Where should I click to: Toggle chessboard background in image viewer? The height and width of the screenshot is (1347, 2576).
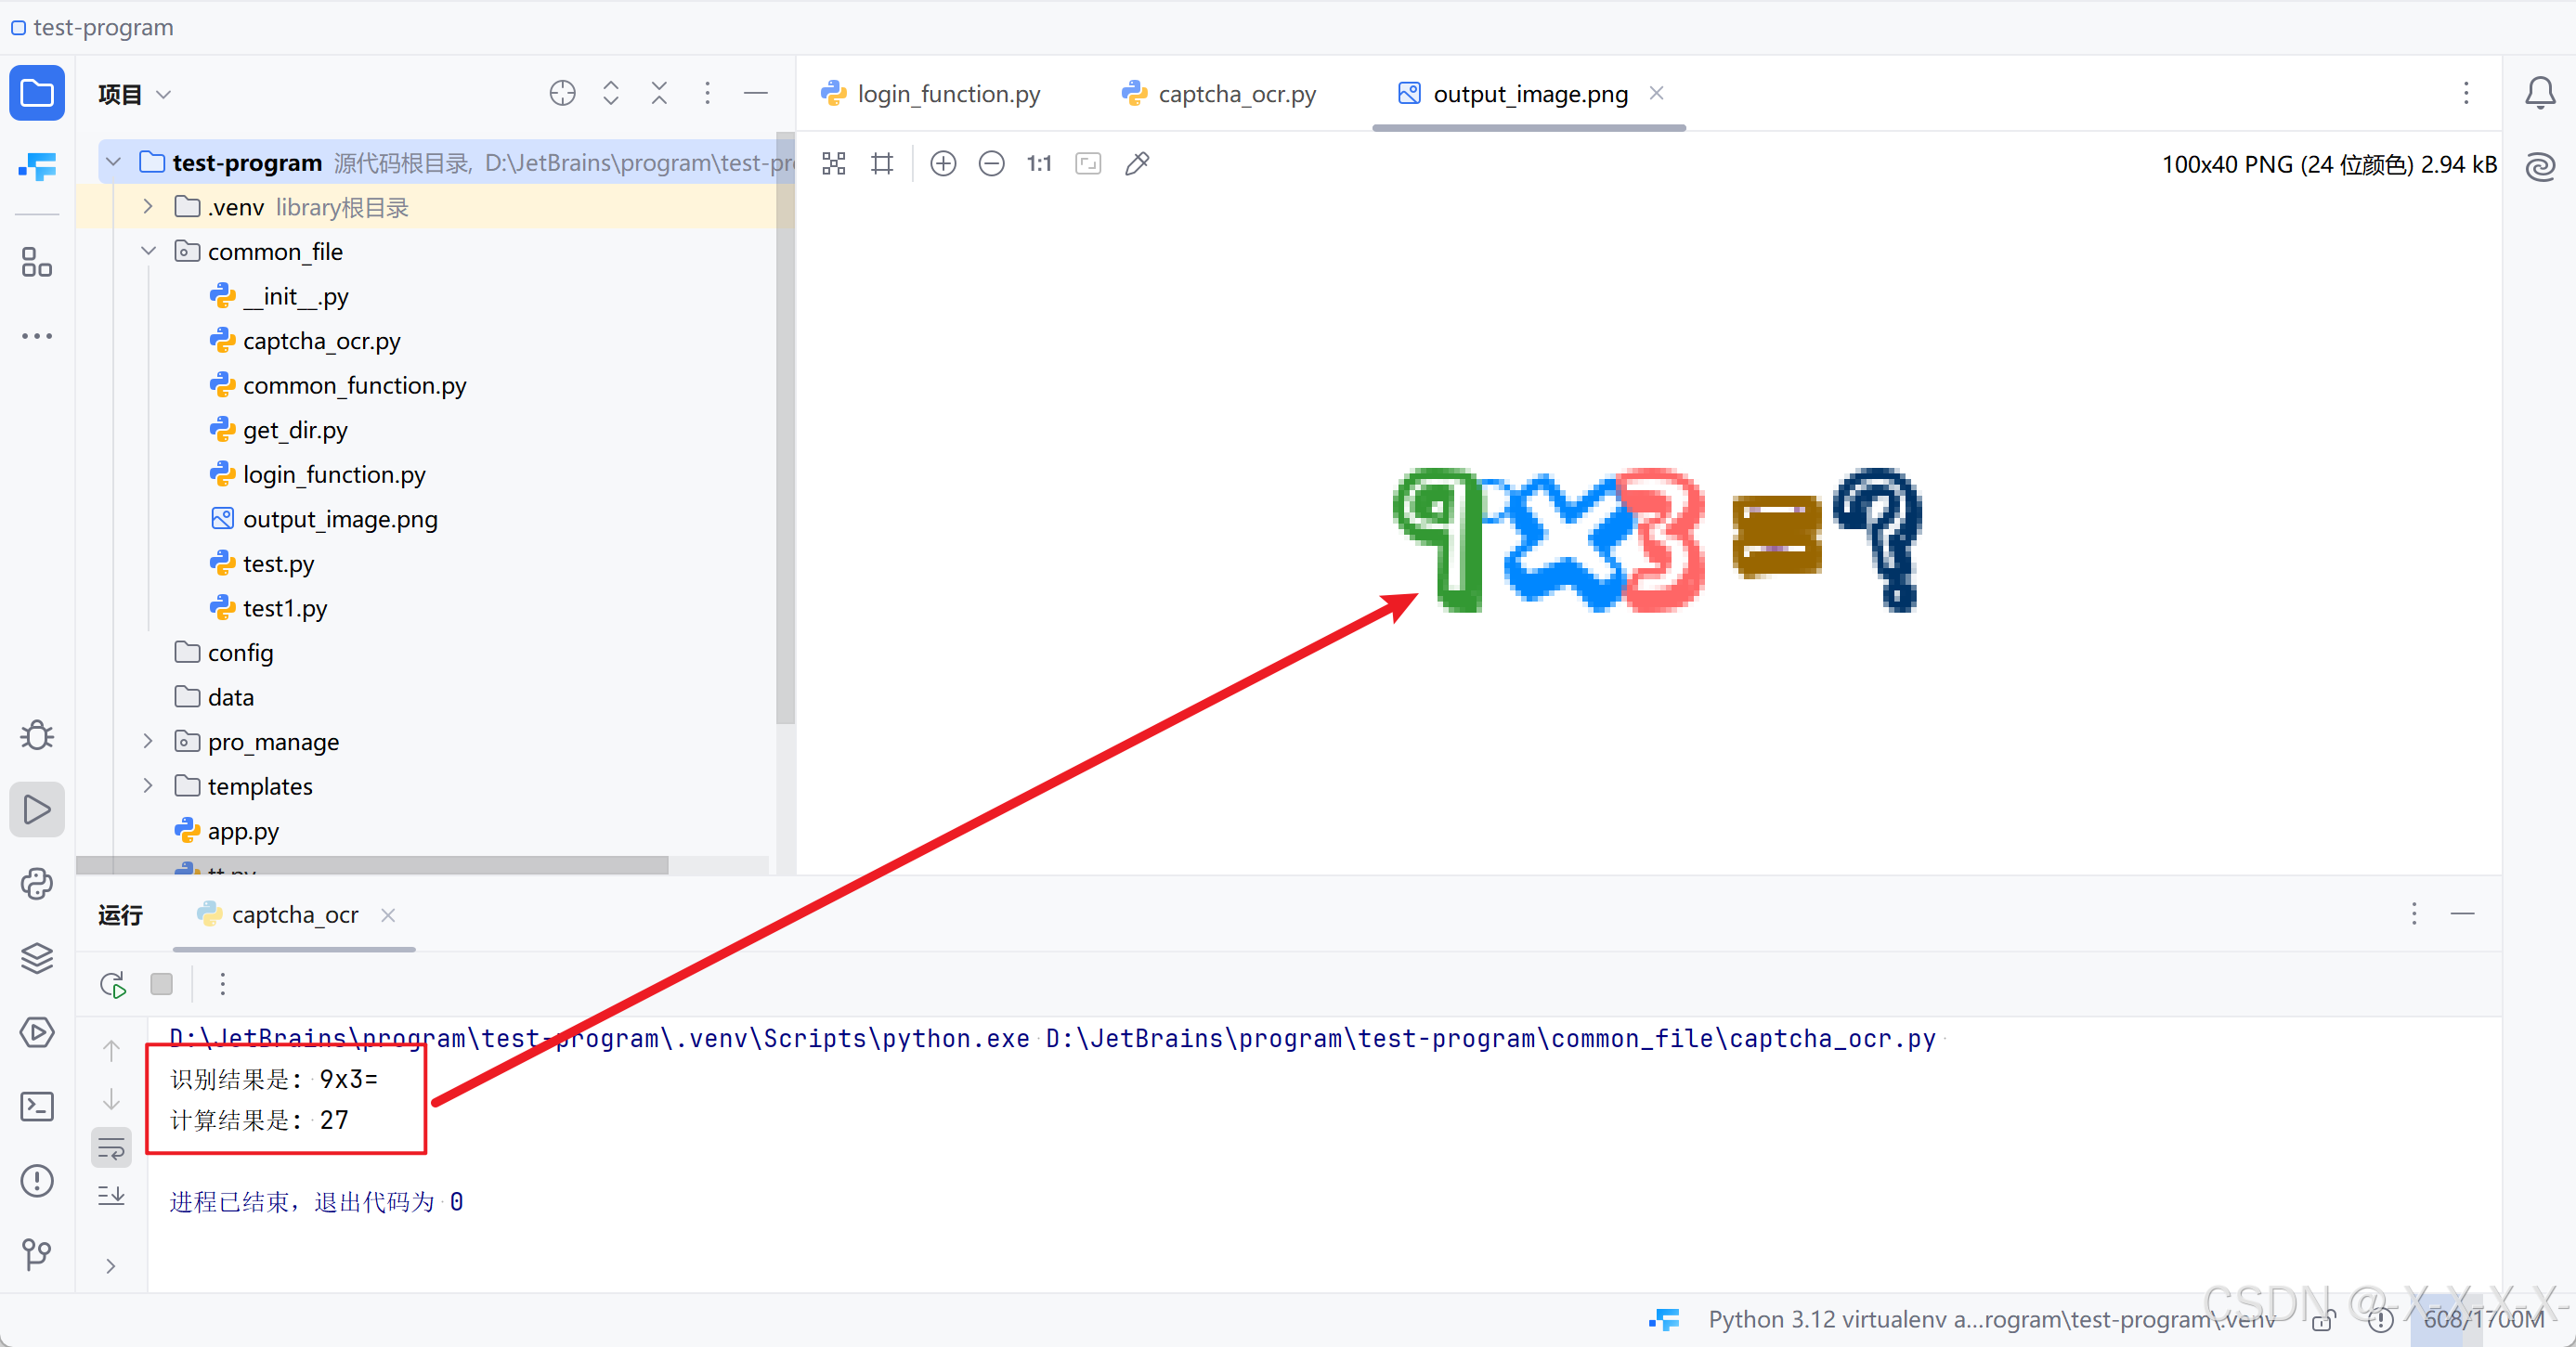click(x=833, y=164)
